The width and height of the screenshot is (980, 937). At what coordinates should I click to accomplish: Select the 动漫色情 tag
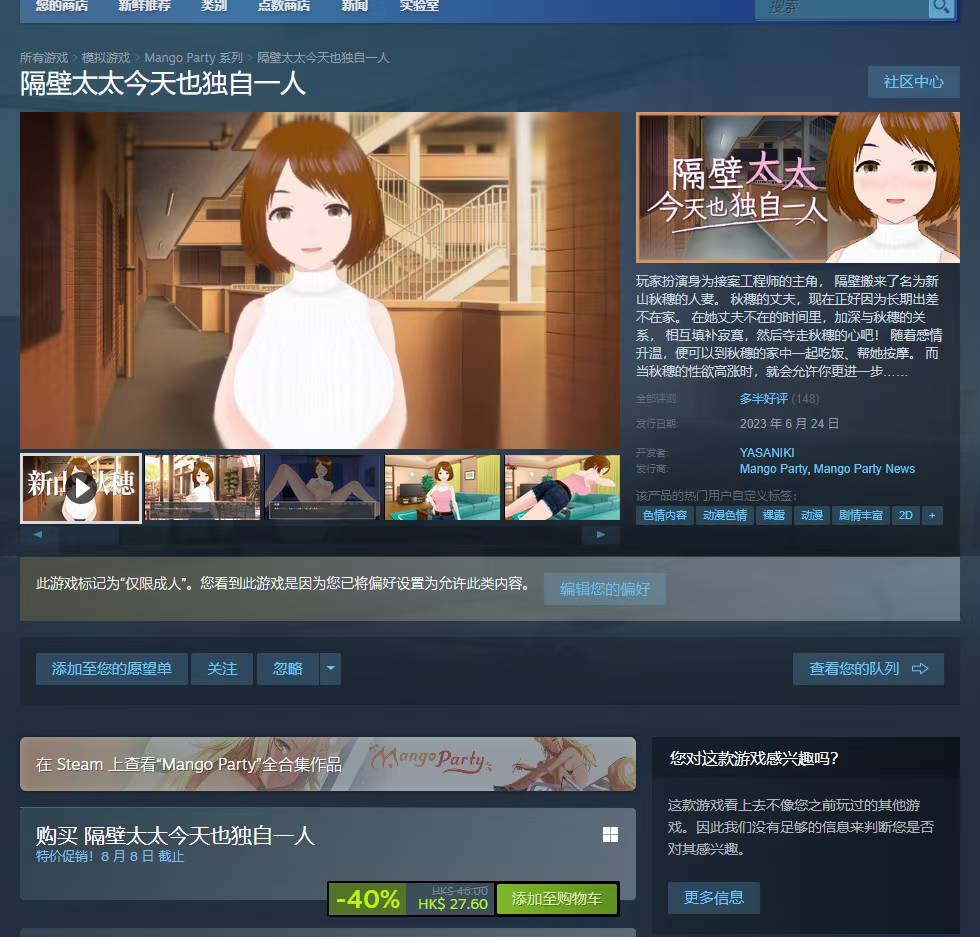click(724, 516)
